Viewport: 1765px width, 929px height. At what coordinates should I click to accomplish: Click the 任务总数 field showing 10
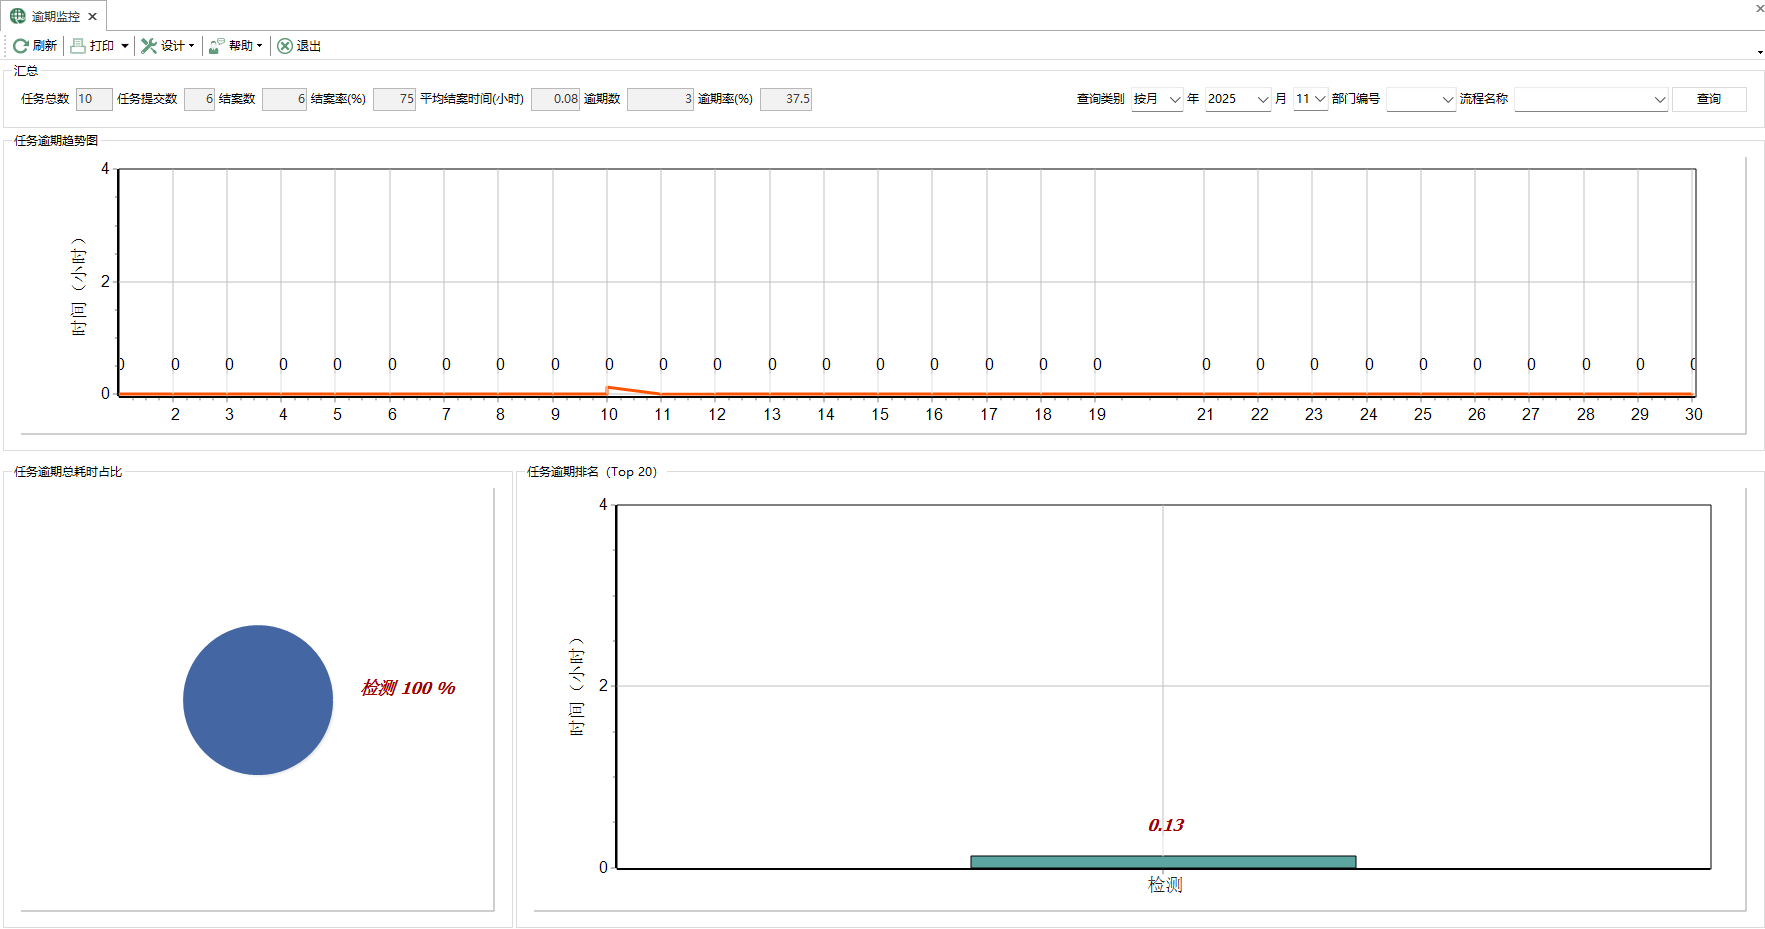93,99
